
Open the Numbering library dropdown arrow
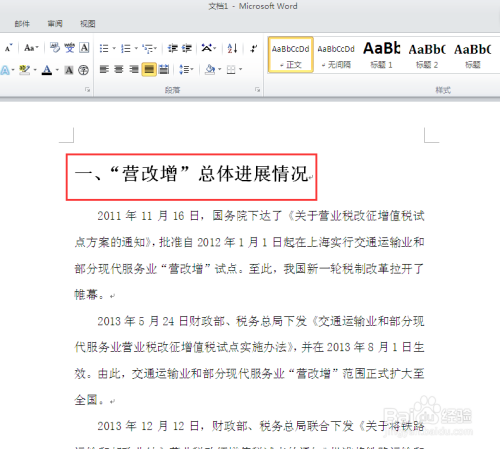click(x=136, y=49)
